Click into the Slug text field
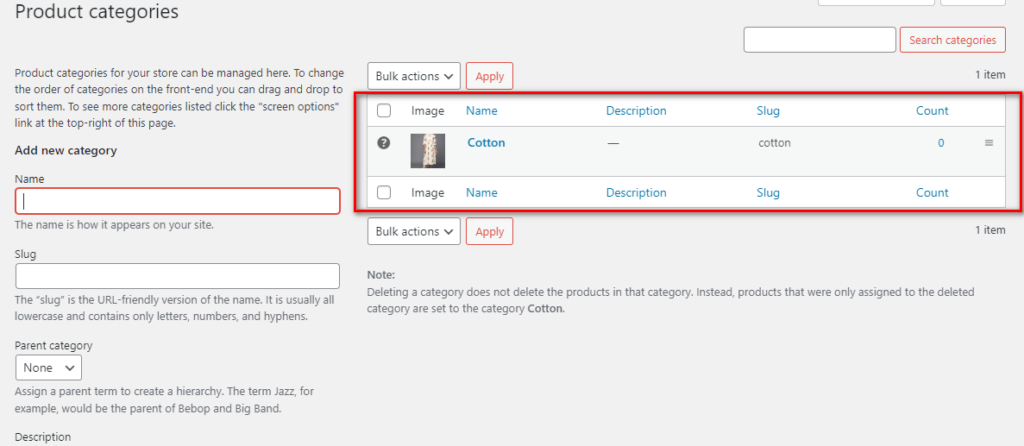 click(178, 276)
